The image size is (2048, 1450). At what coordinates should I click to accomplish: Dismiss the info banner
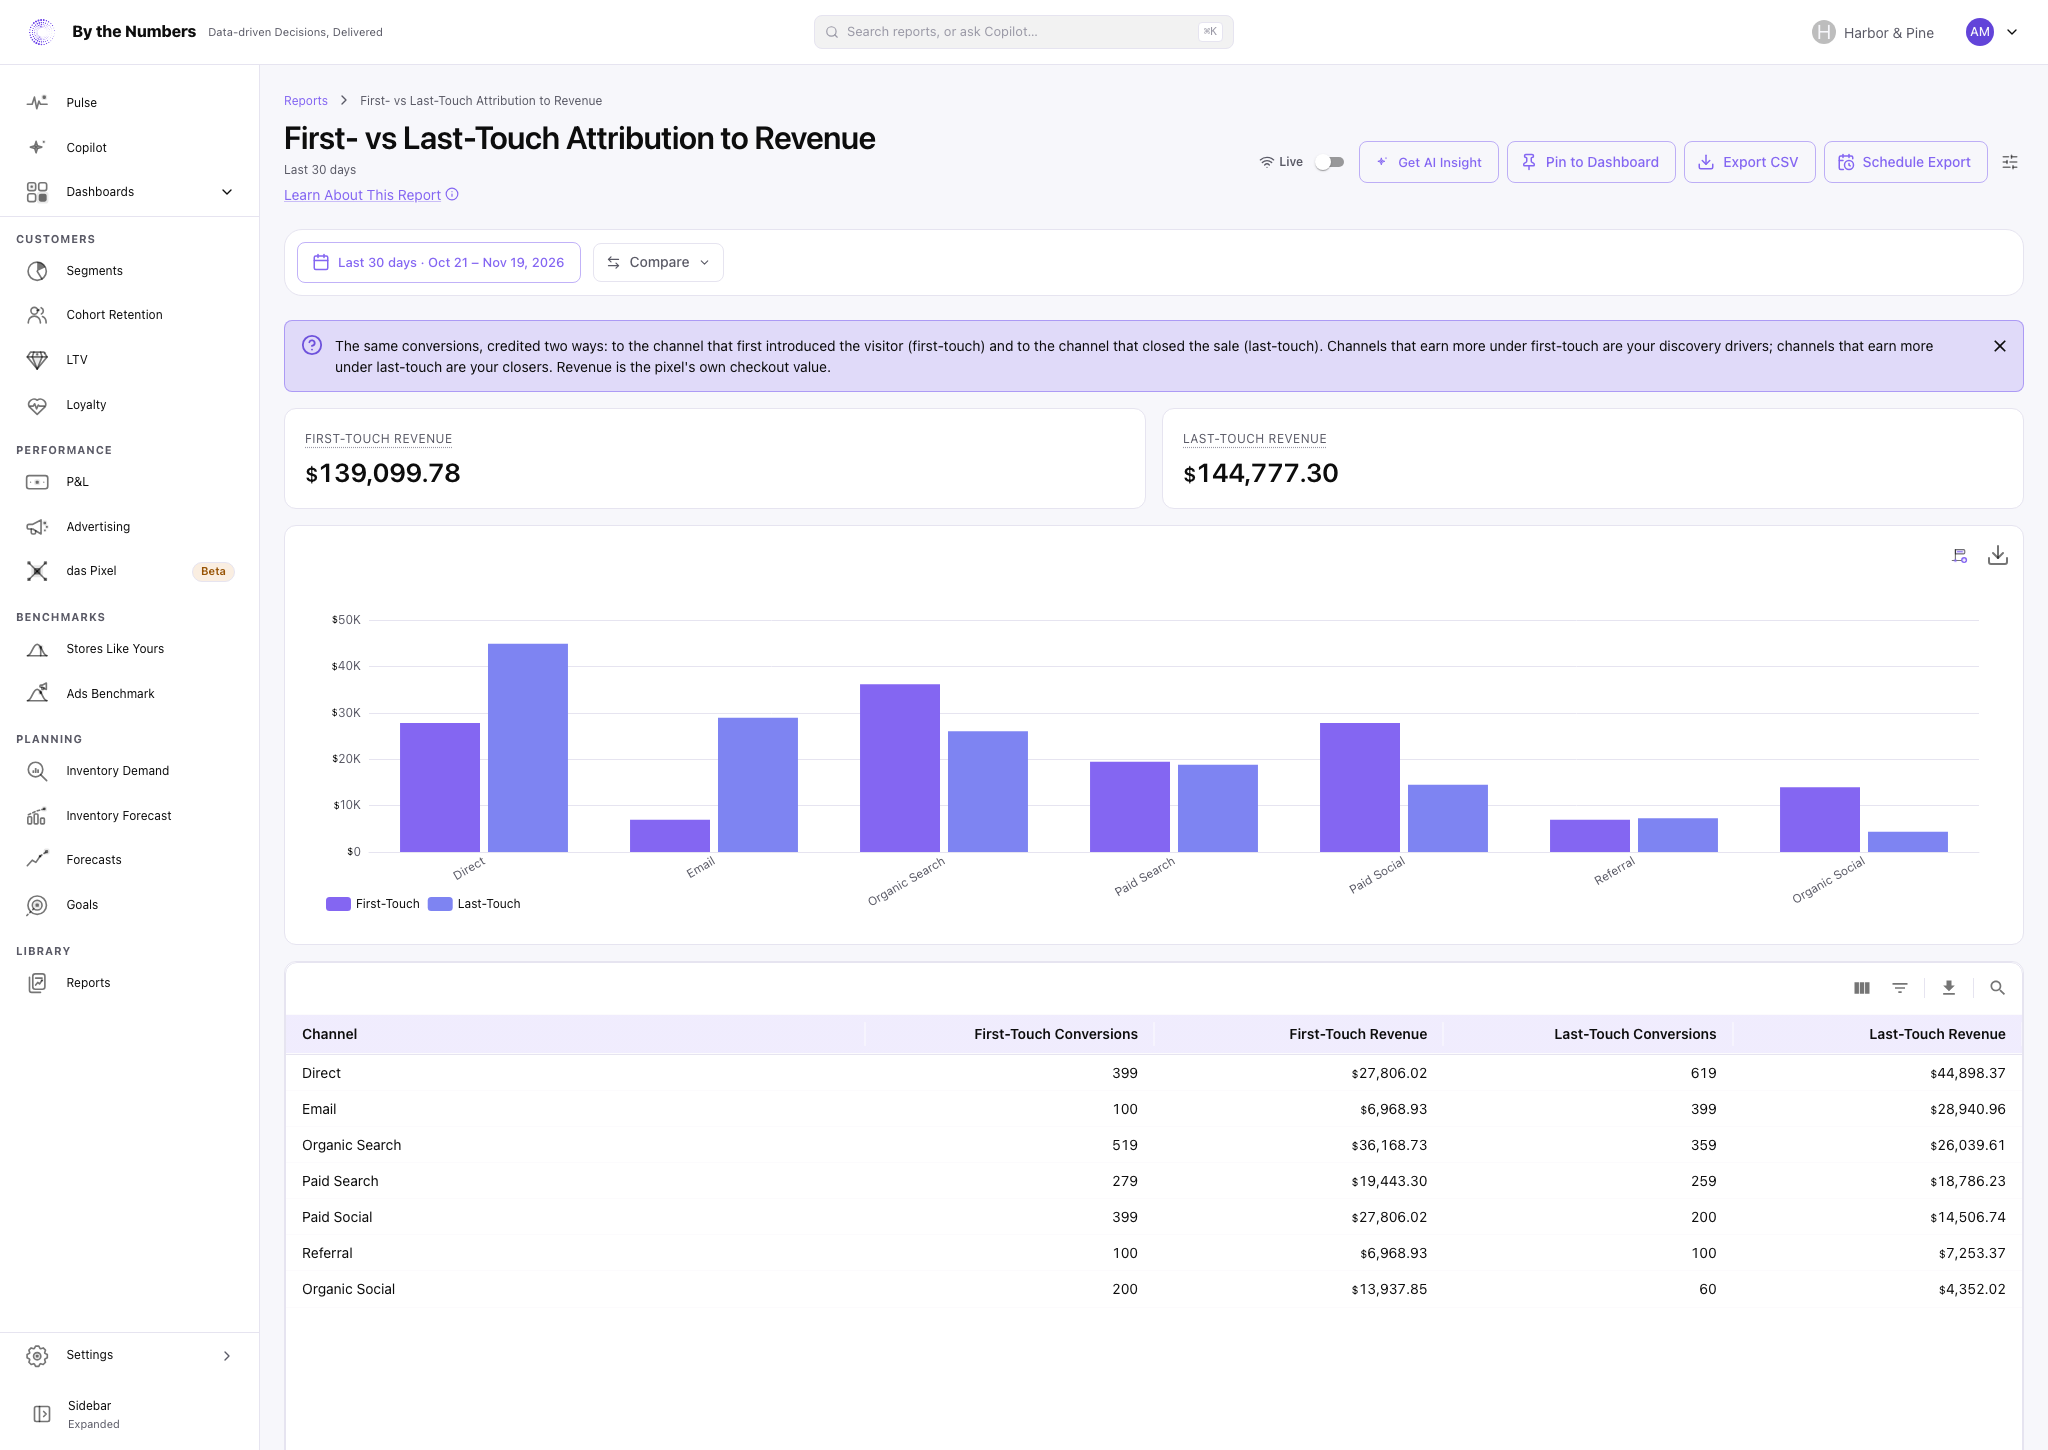point(2000,346)
